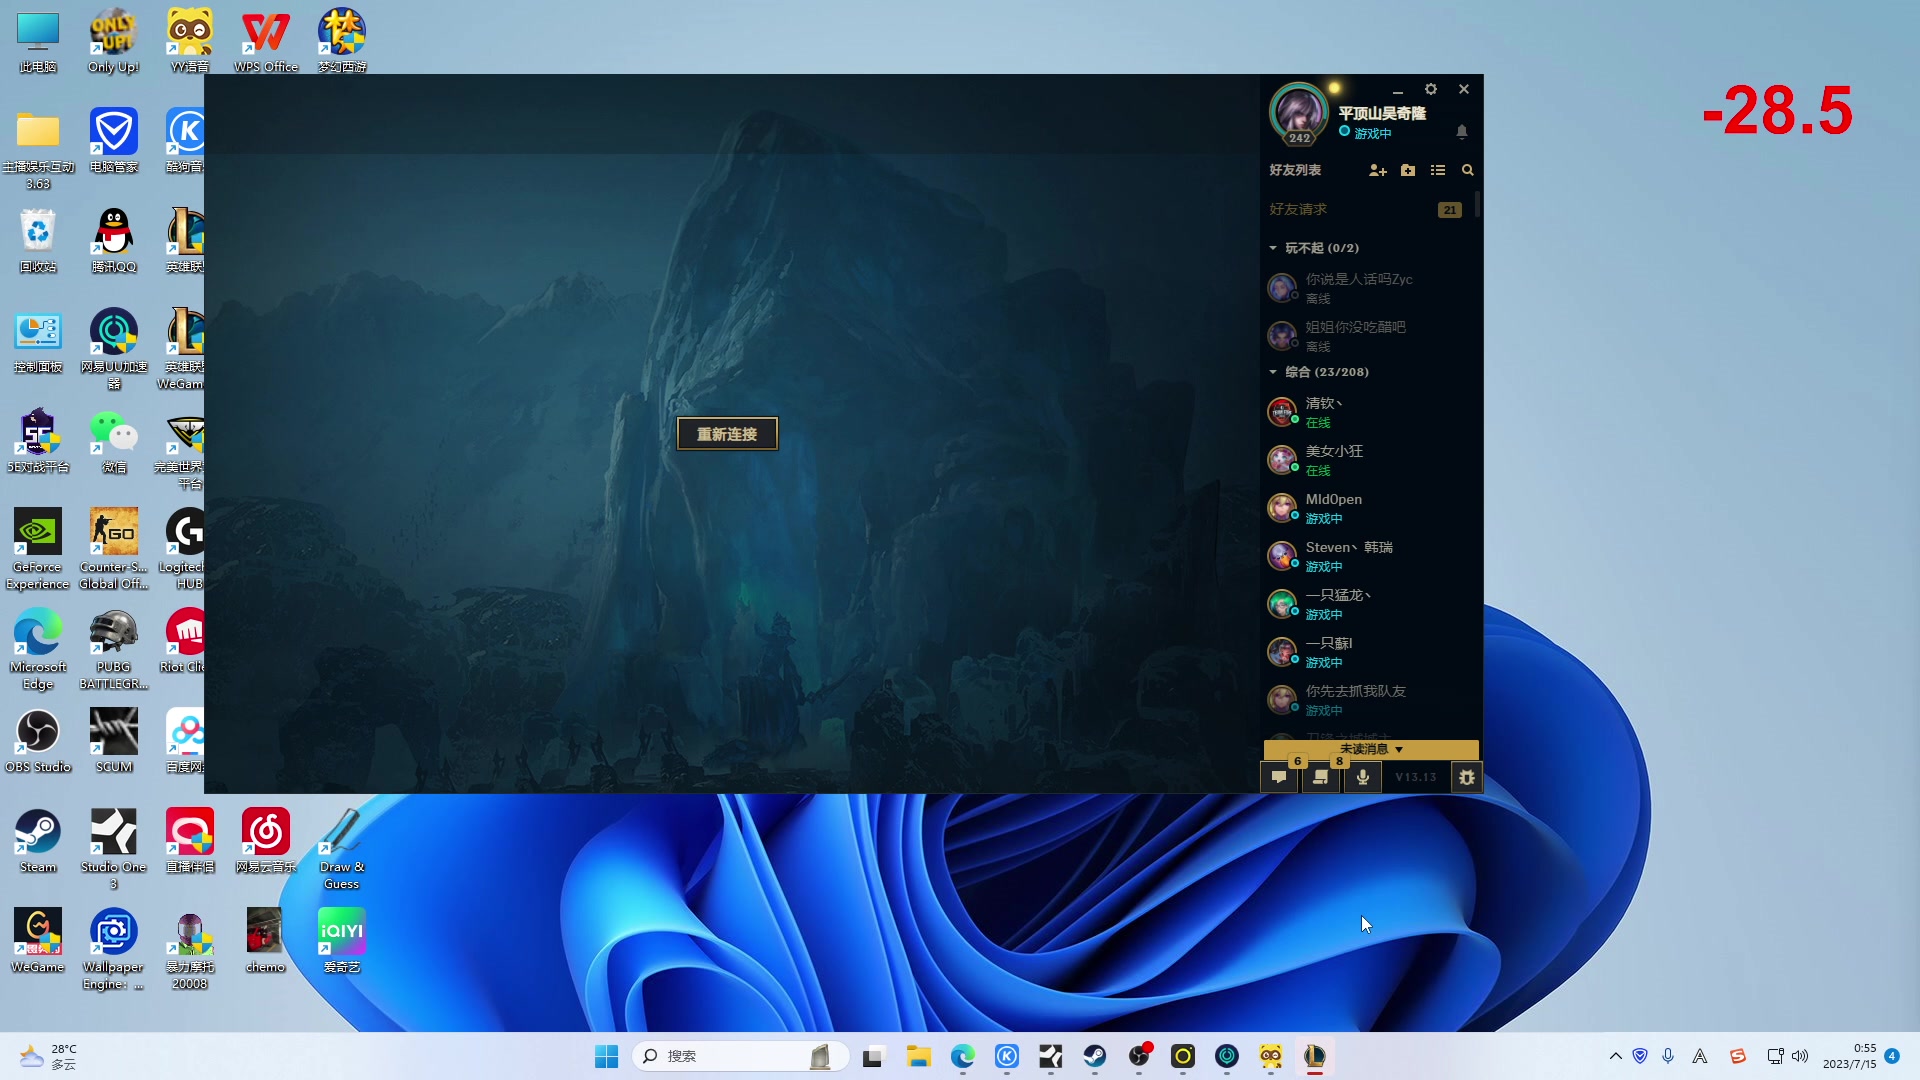The image size is (1920, 1080).
Task: Open Studio One 3 desktop shortcut
Action: (x=114, y=848)
